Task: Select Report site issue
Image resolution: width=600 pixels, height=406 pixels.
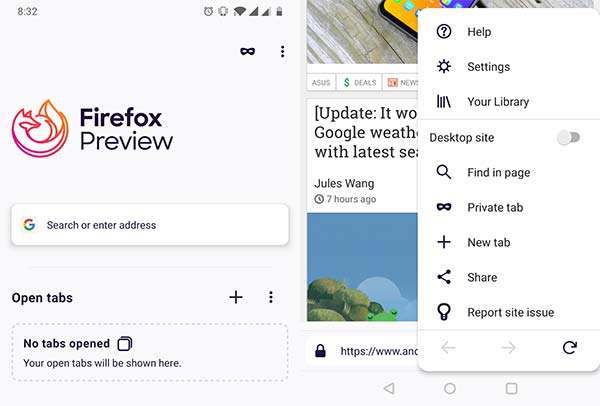Action: coord(509,312)
